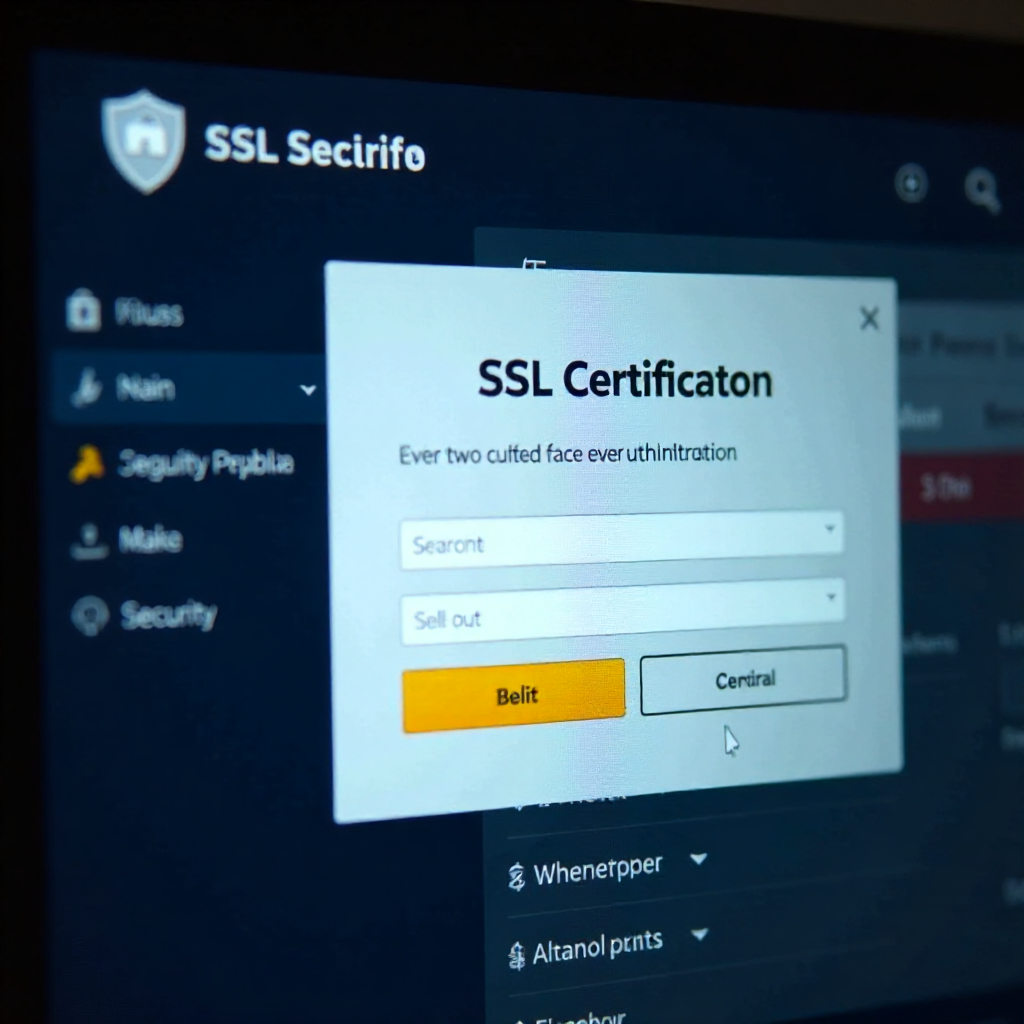Click the circular icon beside search

point(911,184)
